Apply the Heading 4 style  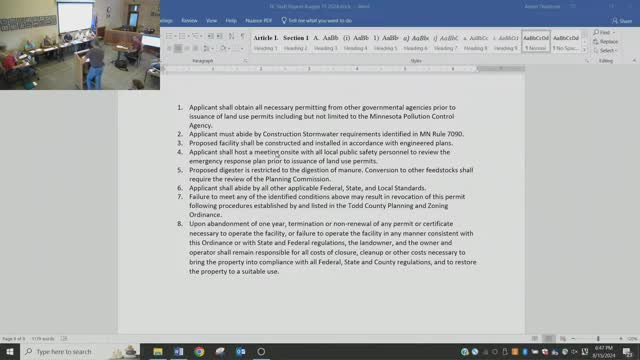click(356, 42)
